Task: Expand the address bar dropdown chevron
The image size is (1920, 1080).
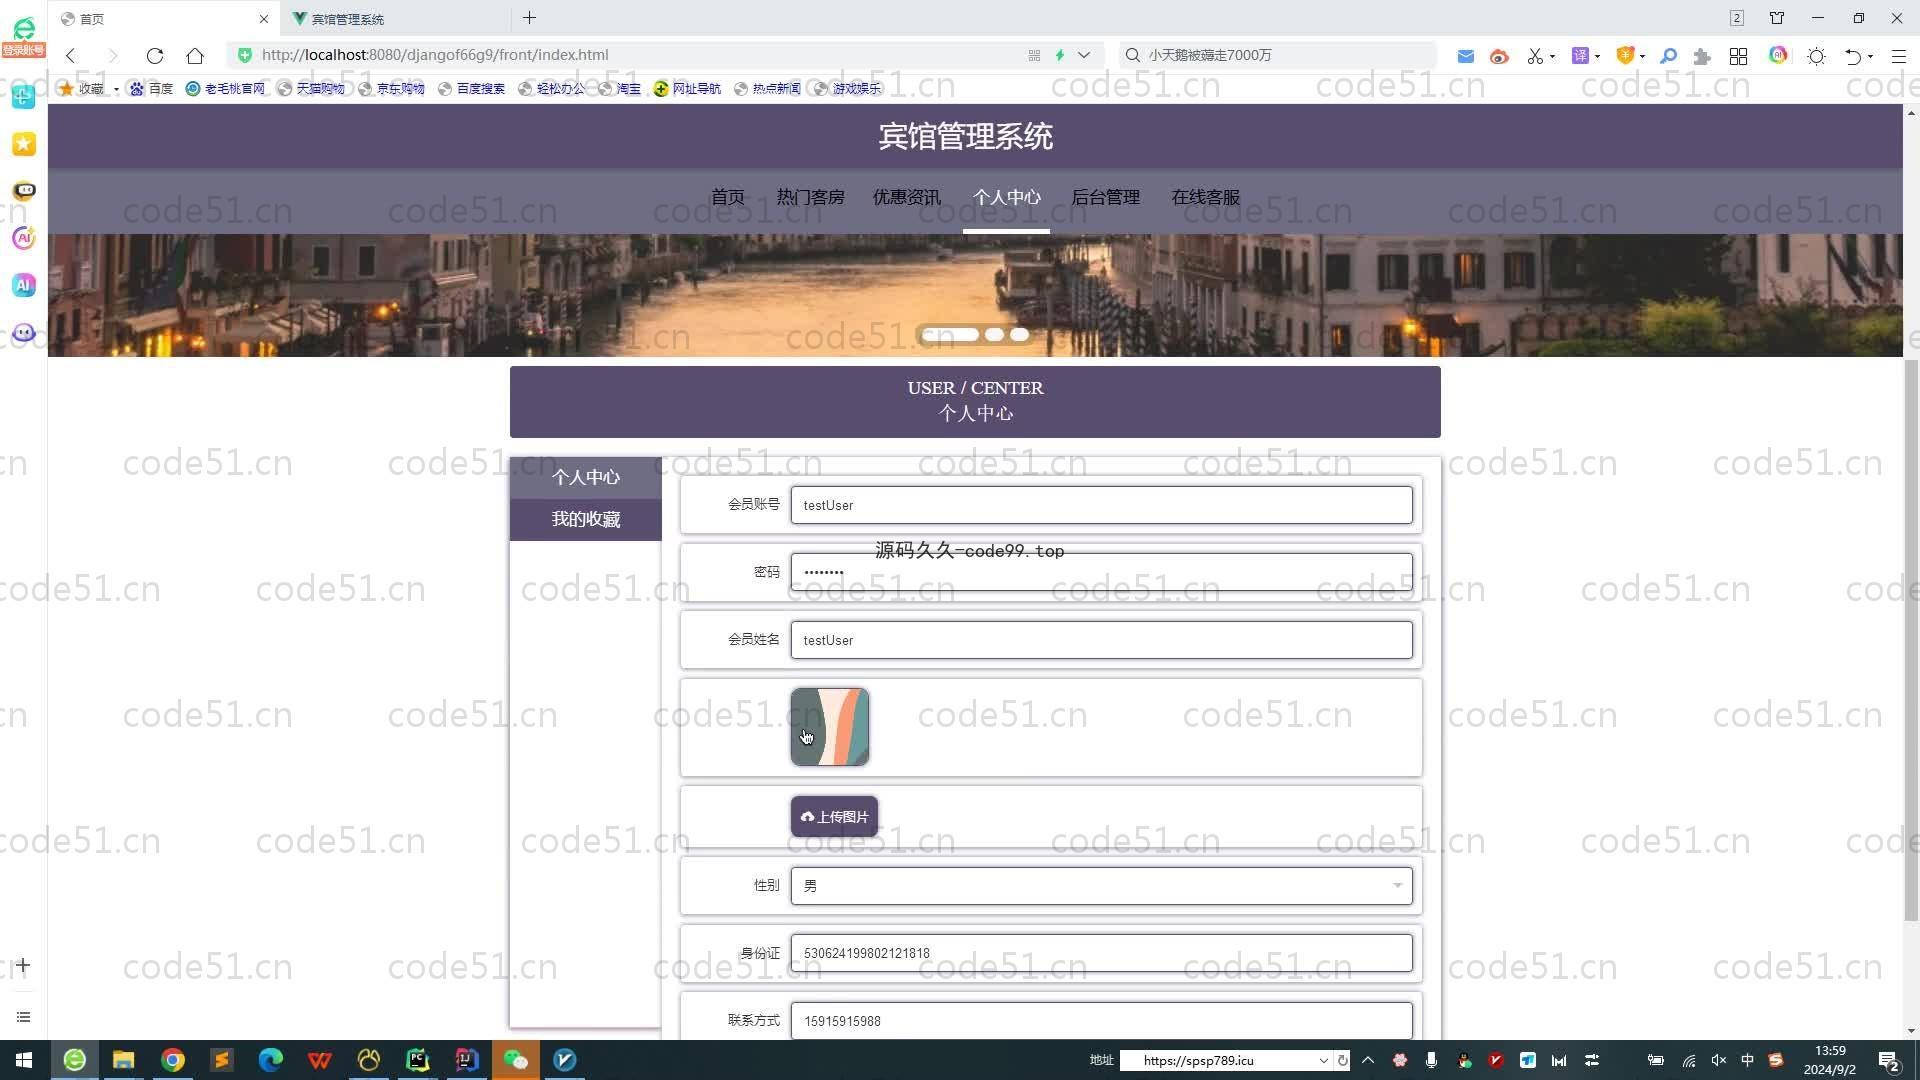Action: tap(1084, 55)
